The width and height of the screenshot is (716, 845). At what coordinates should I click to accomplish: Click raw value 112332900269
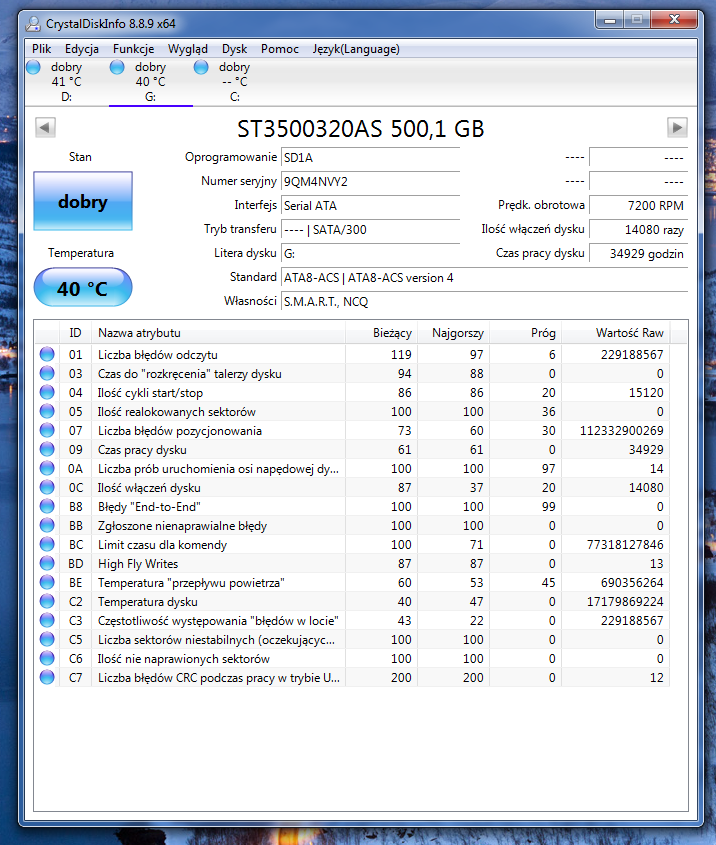tap(622, 431)
